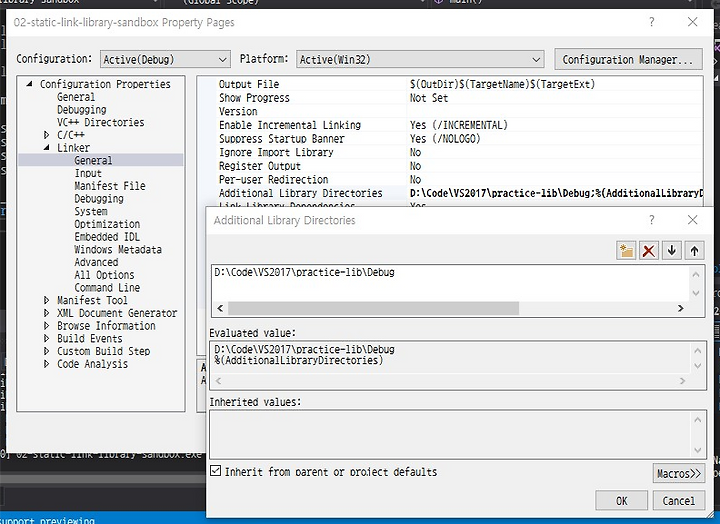The width and height of the screenshot is (720, 524).
Task: Click the Yes (/INCREMENTAL) value
Action: tap(459, 125)
